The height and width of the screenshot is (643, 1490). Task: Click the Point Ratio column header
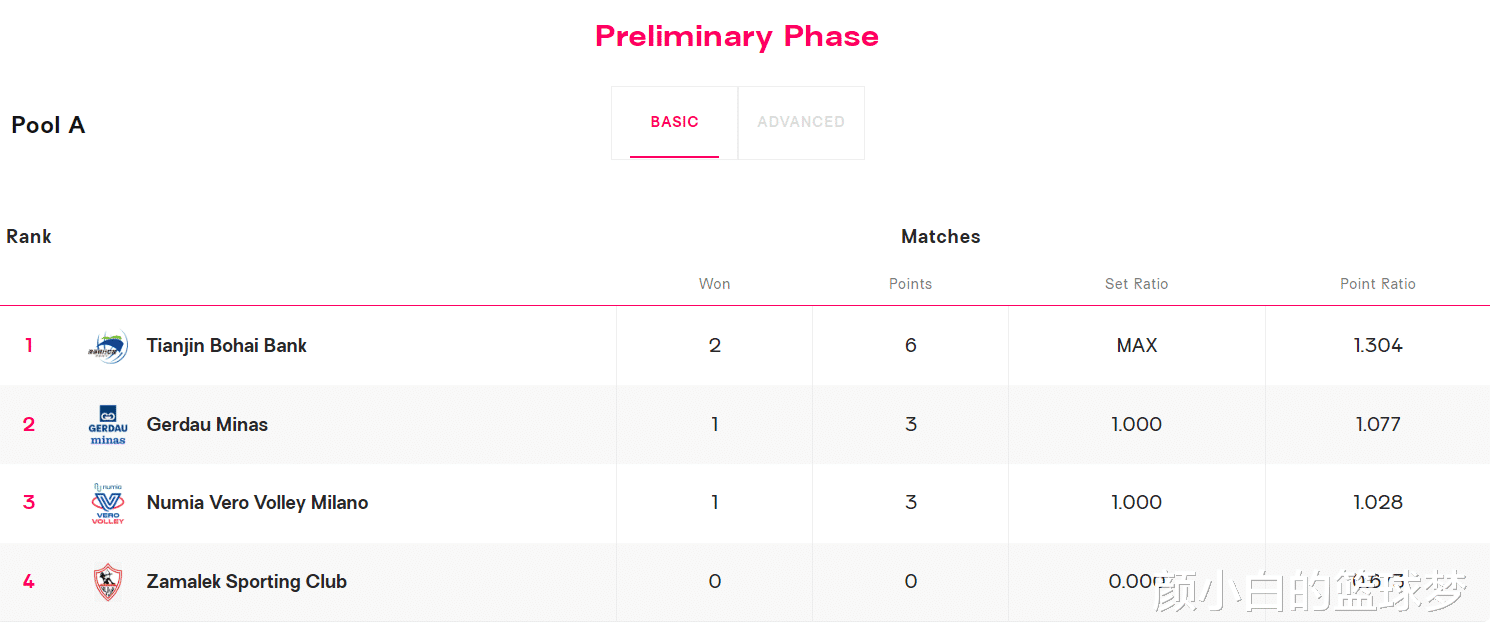(x=1378, y=284)
